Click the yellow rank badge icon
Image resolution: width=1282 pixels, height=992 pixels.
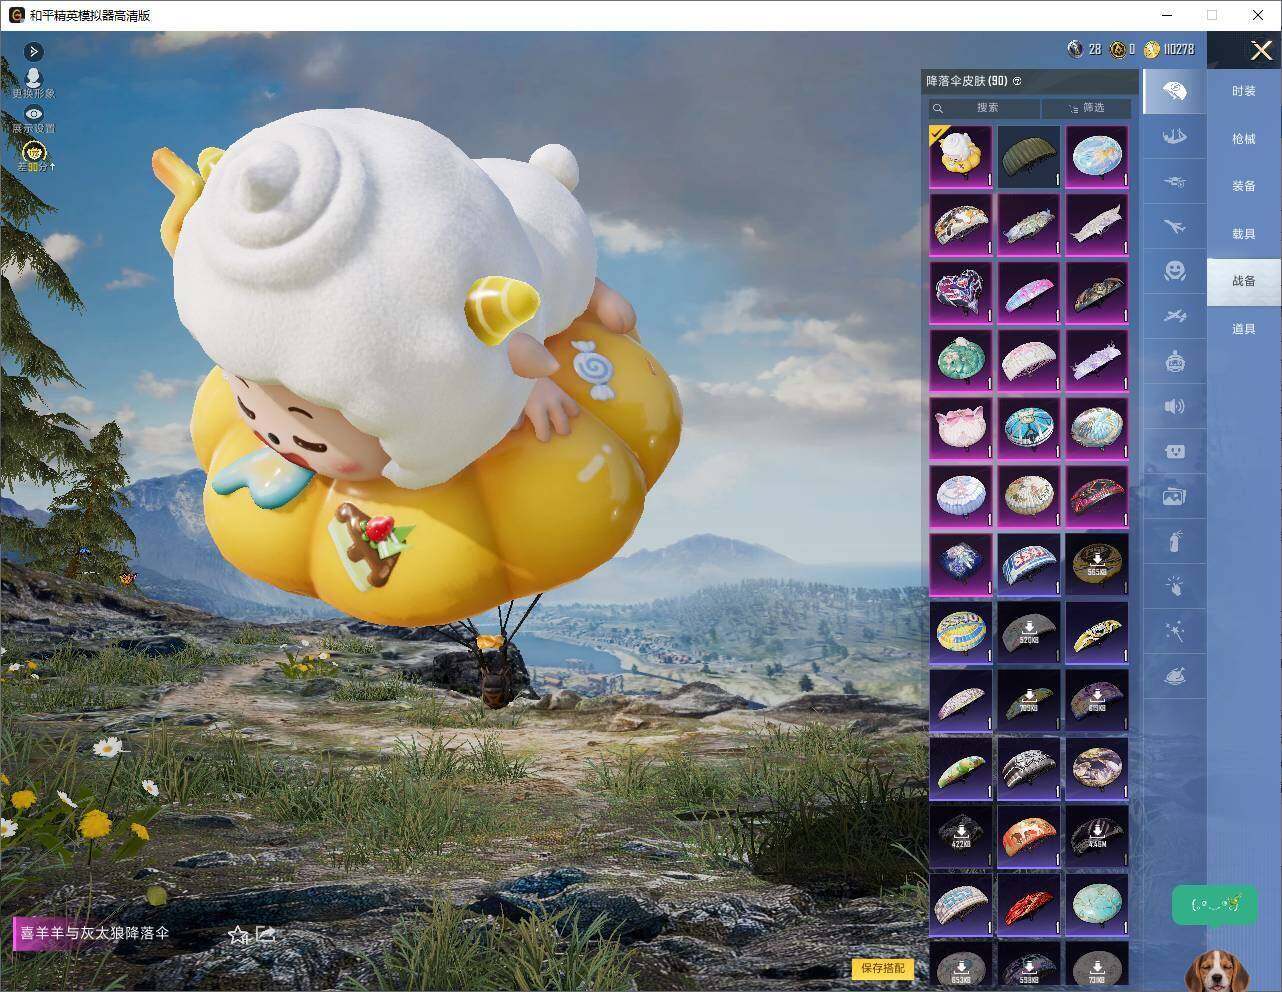[34, 152]
